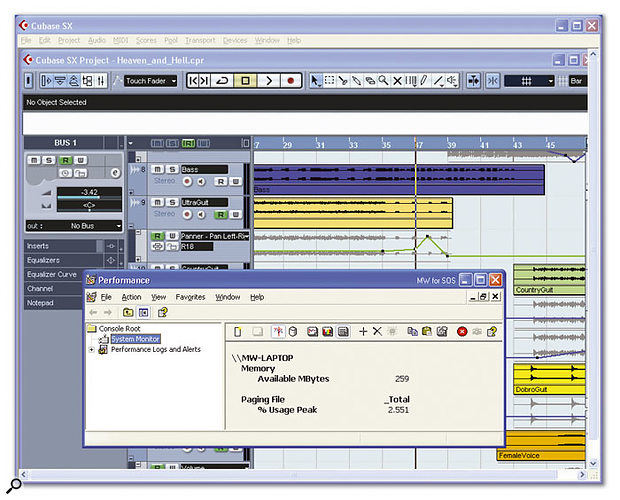Click the Stop button in Cubase transport

click(245, 81)
